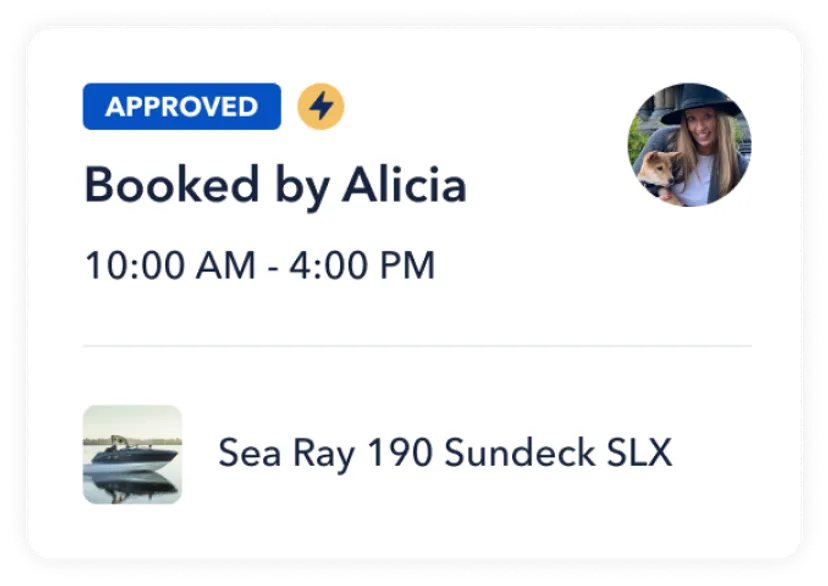Screen dimensions: 828x586
Task: Click the yellow lightning bolt instant-book icon
Action: coord(320,105)
